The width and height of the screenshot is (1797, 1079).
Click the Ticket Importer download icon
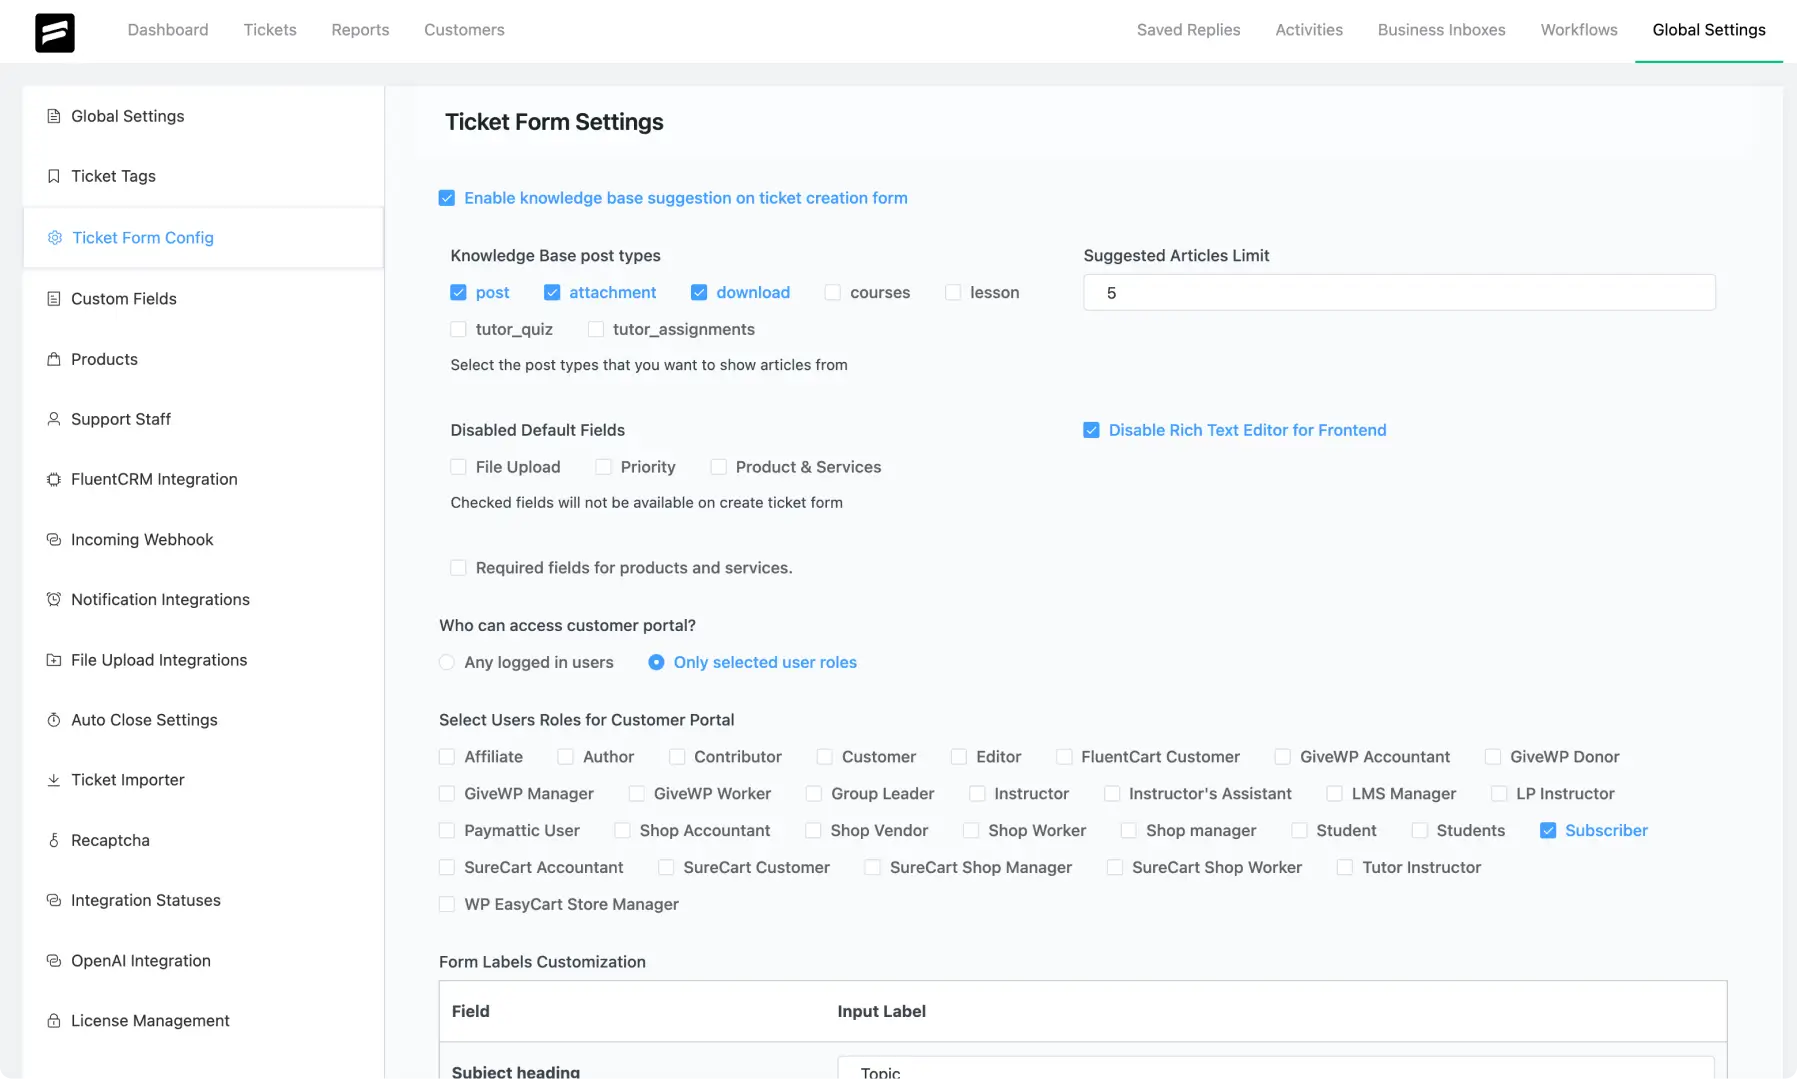pos(53,779)
